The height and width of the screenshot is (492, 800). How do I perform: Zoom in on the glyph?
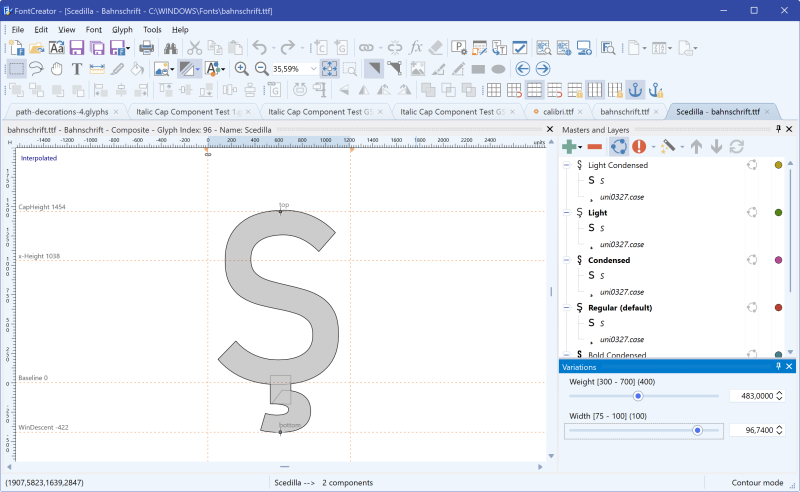pos(241,68)
